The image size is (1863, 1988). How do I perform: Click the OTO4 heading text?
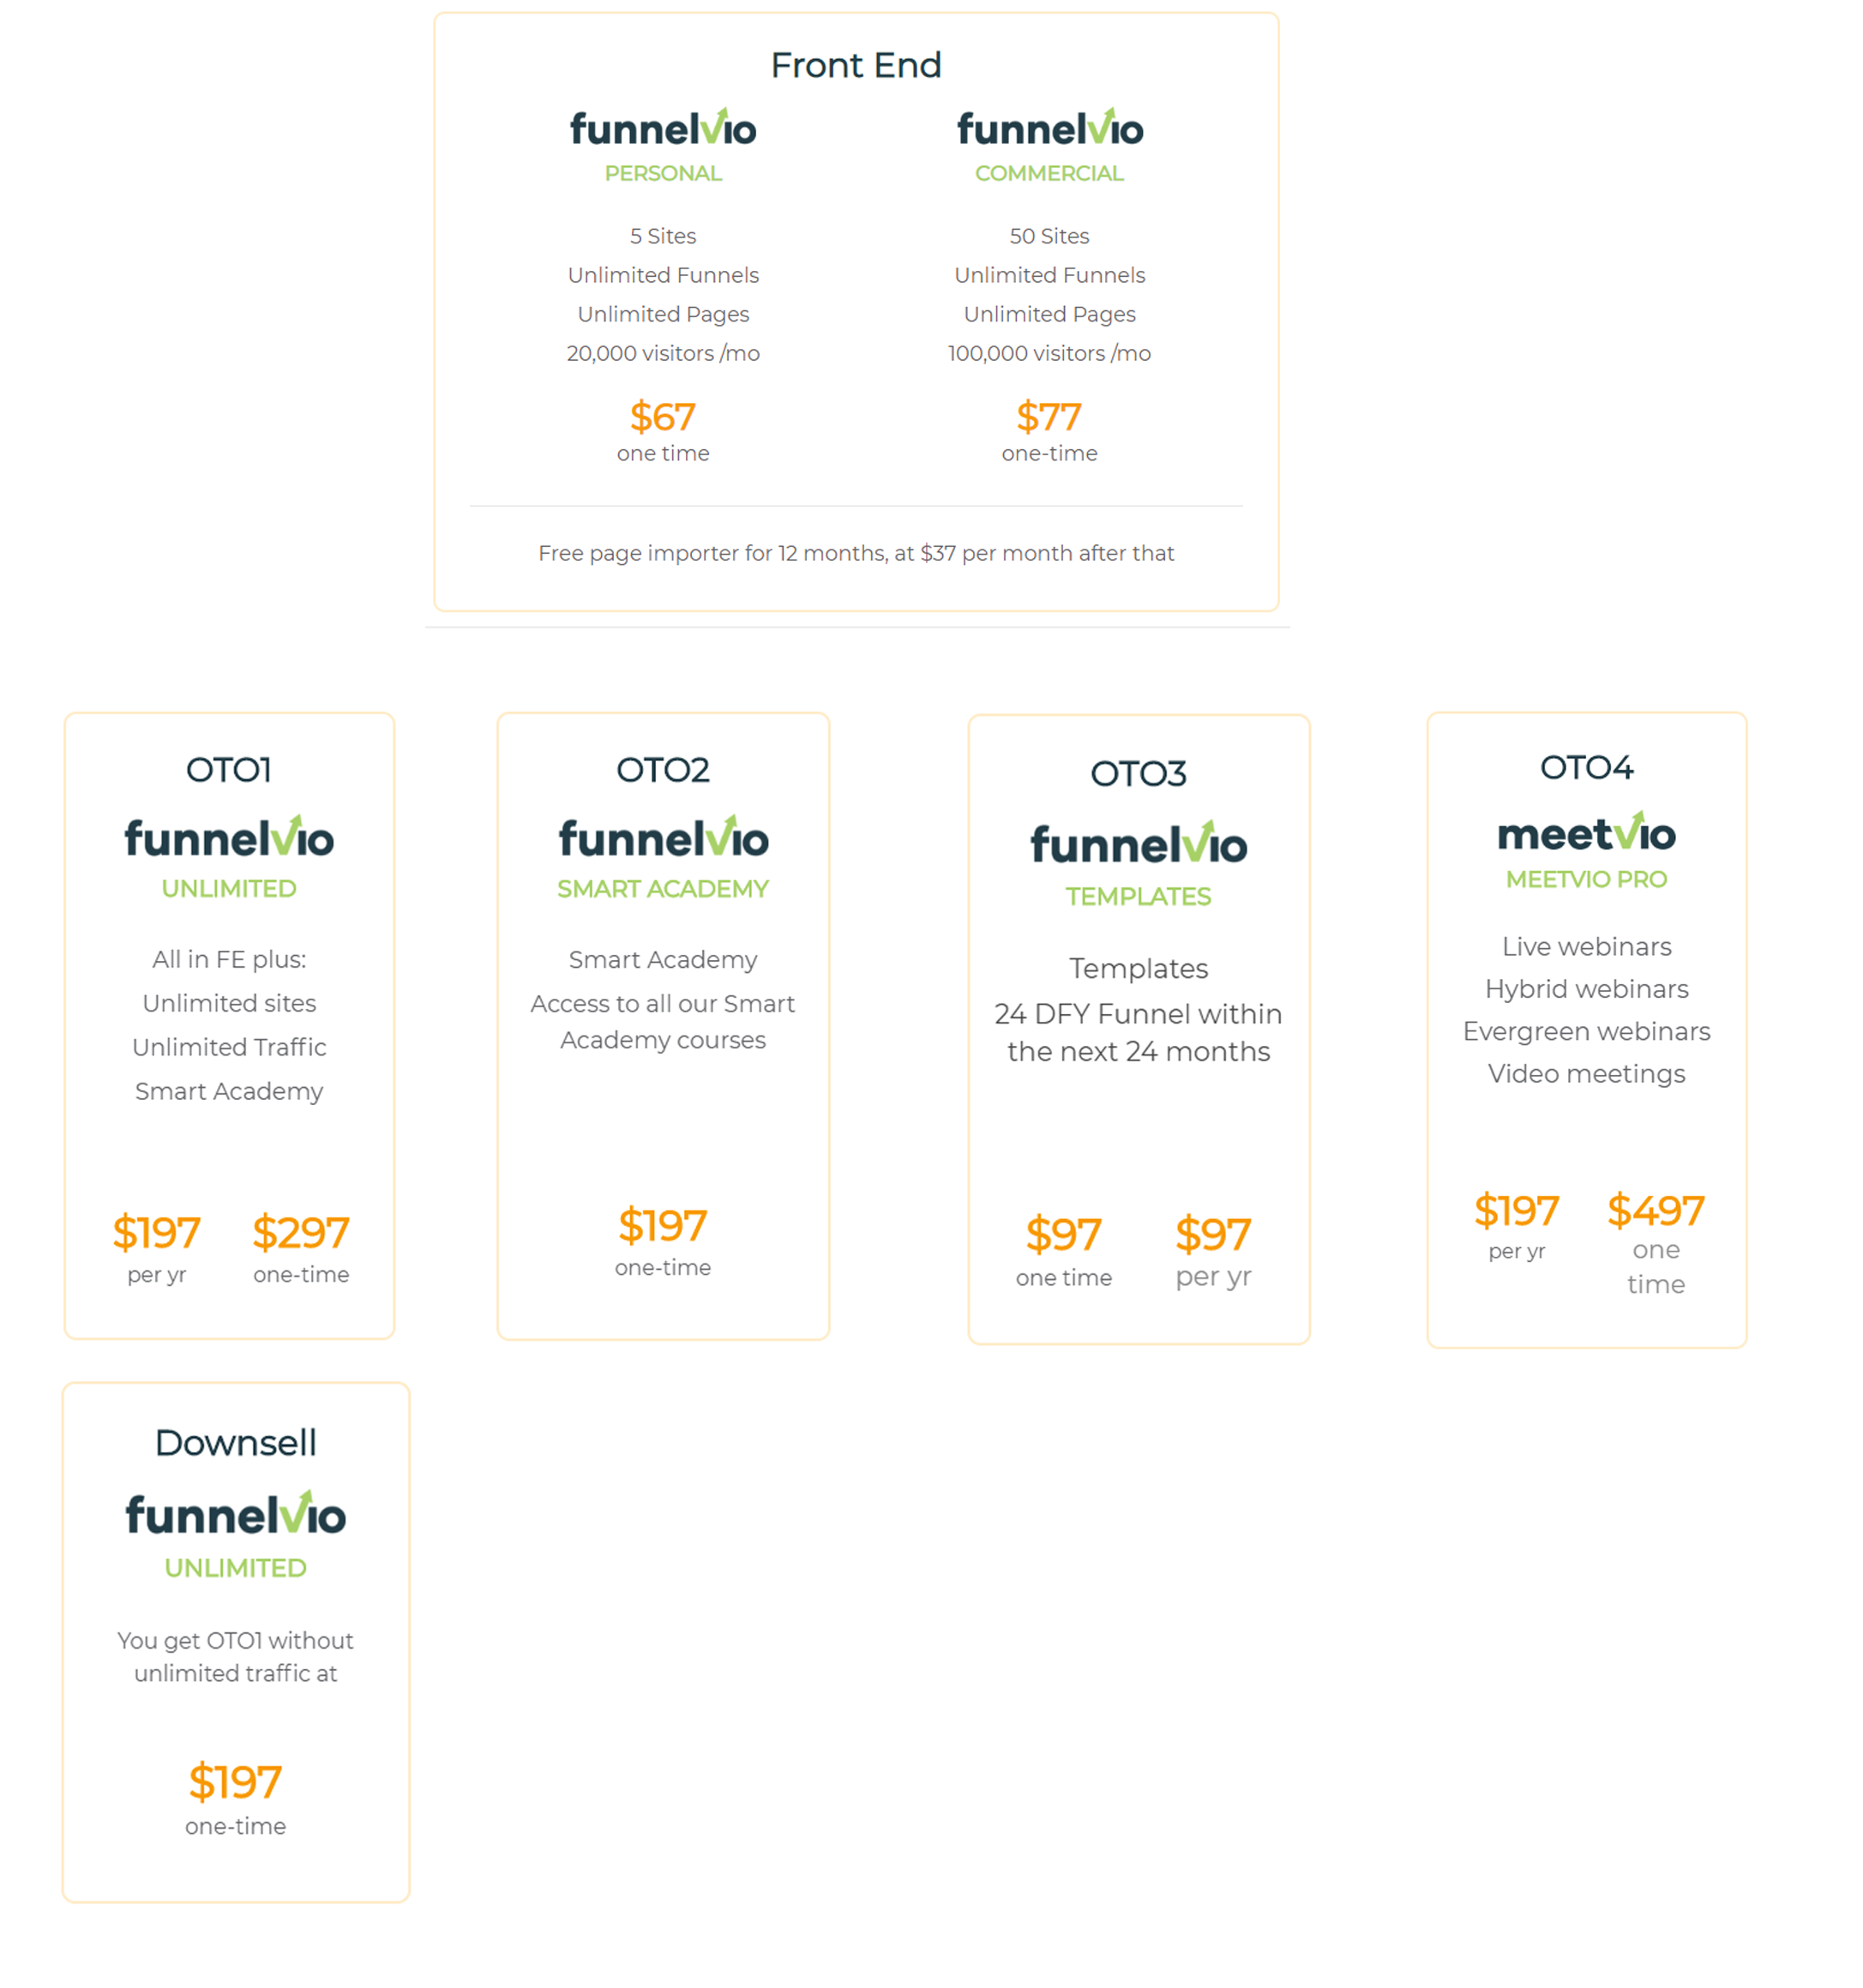1586,767
